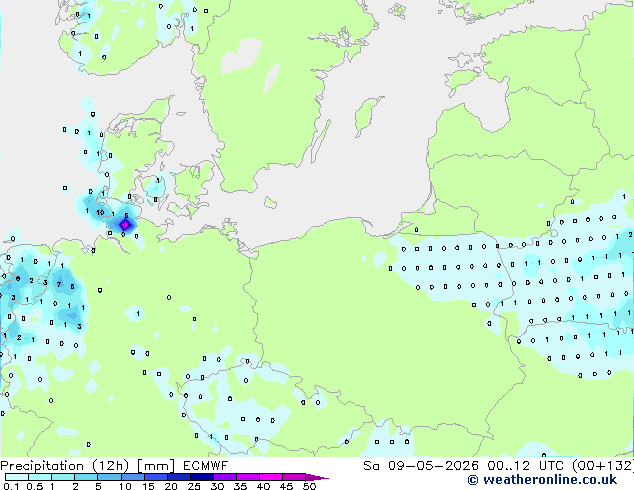This screenshot has height=490, width=634.
Task: Select the 25–30 mm navy legend swatch
Action: pyautogui.click(x=202, y=477)
